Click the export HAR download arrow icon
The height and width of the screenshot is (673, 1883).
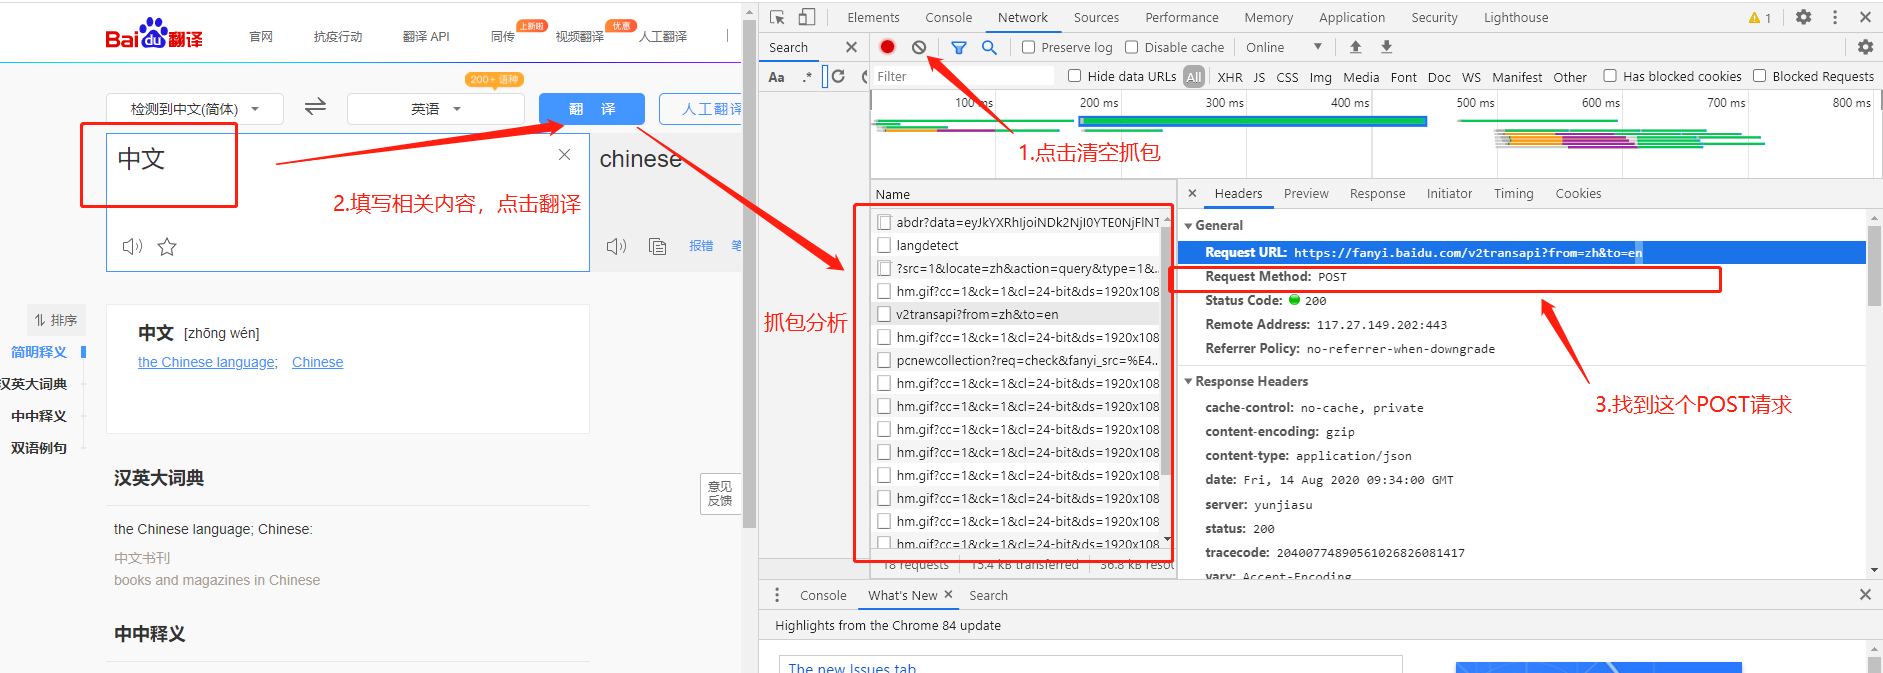(x=1386, y=47)
